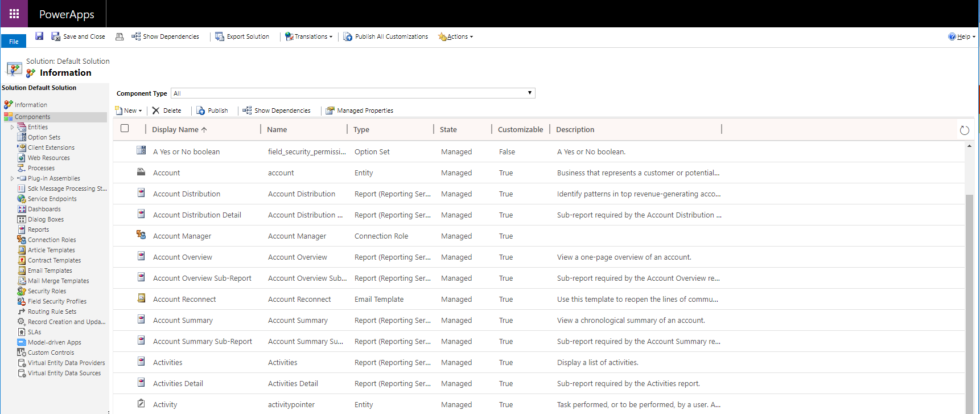
Task: Expand the Plug-in Assemblies tree node
Action: click(x=12, y=178)
